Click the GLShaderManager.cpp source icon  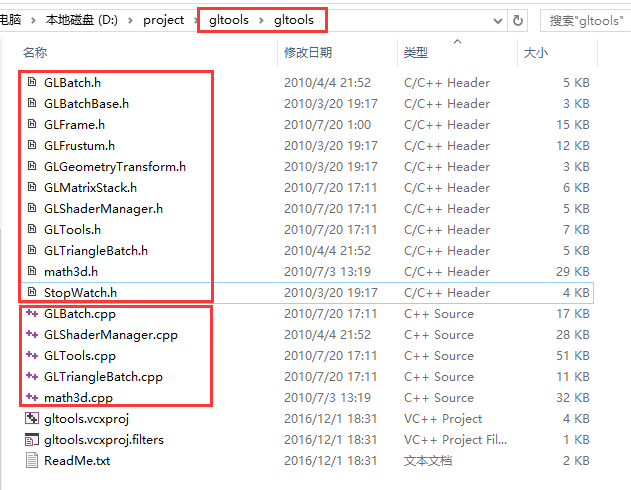pyautogui.click(x=32, y=334)
